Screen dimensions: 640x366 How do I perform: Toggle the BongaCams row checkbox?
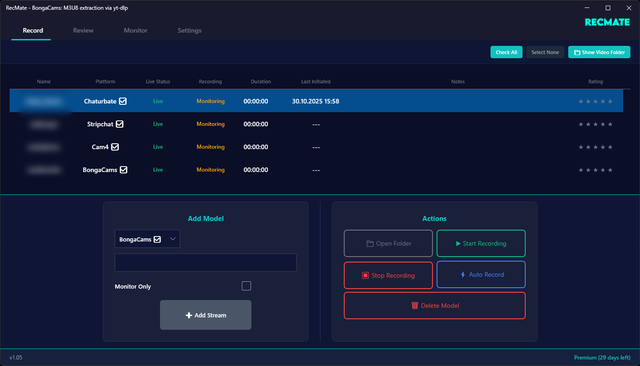[x=124, y=170]
